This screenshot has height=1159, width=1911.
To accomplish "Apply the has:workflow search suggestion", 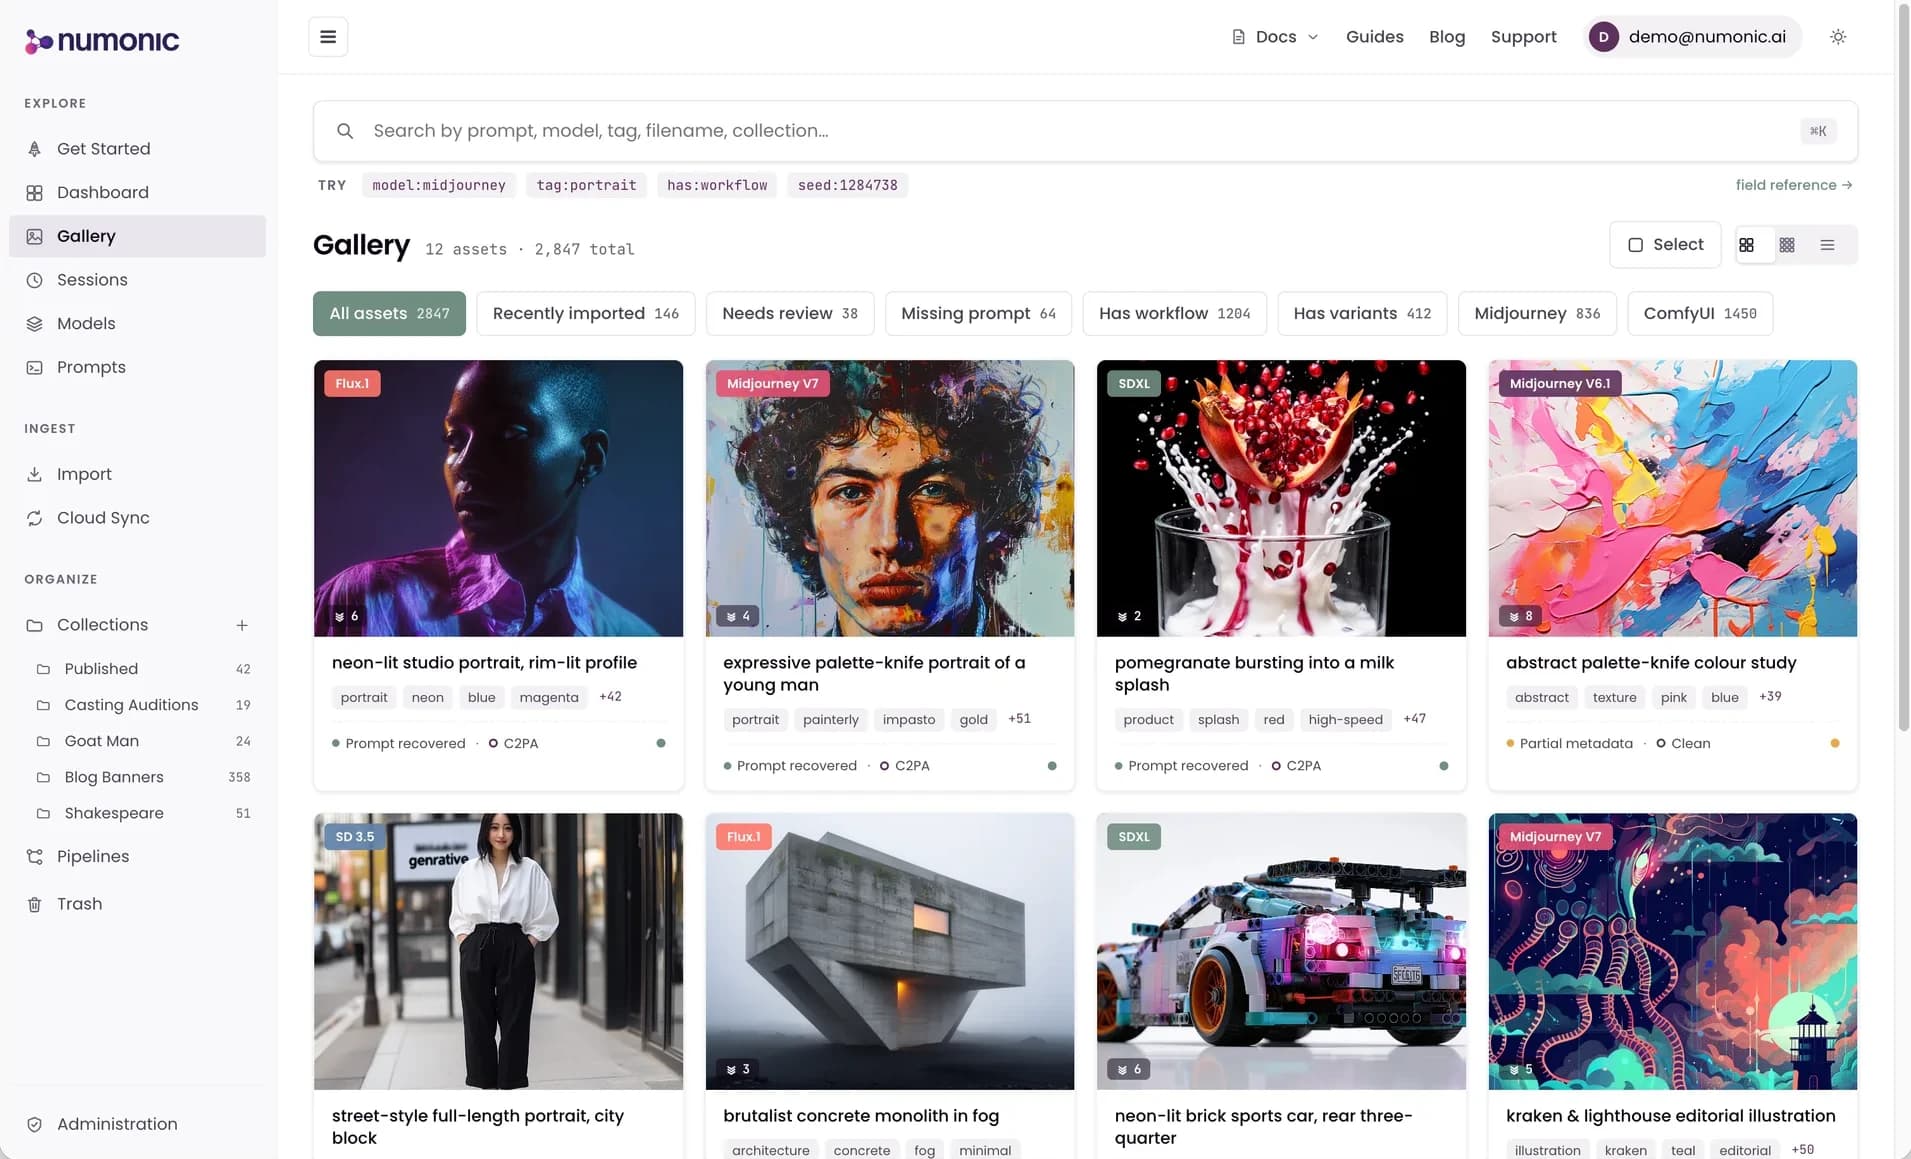I will coord(717,185).
